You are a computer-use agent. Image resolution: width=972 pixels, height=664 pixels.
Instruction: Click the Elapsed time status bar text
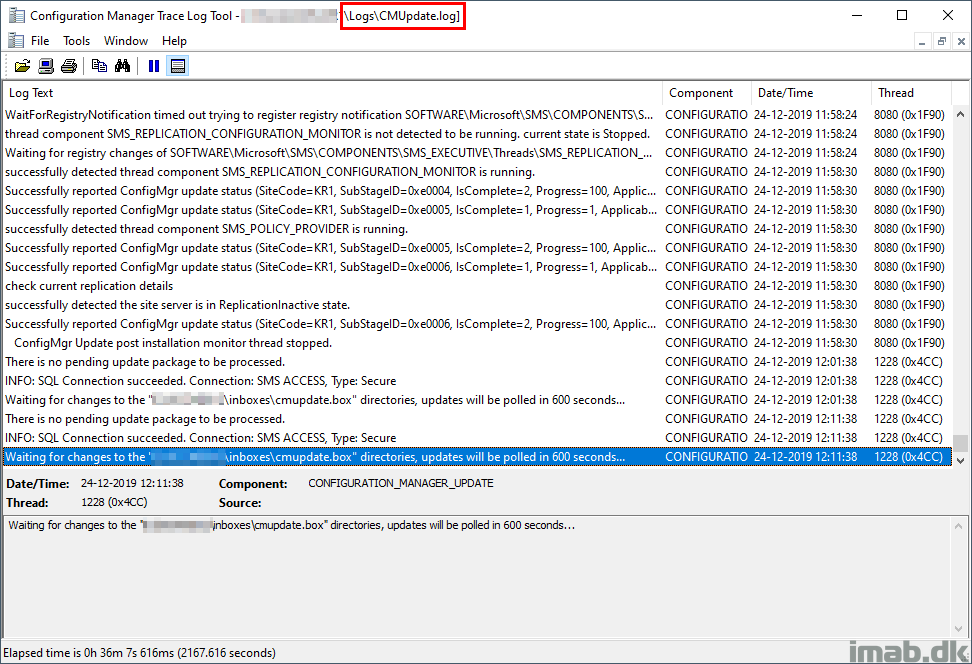click(139, 653)
